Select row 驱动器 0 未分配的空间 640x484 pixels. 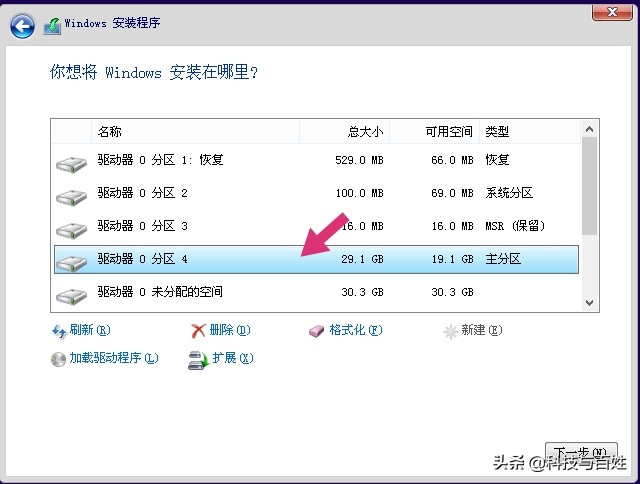tap(316, 292)
